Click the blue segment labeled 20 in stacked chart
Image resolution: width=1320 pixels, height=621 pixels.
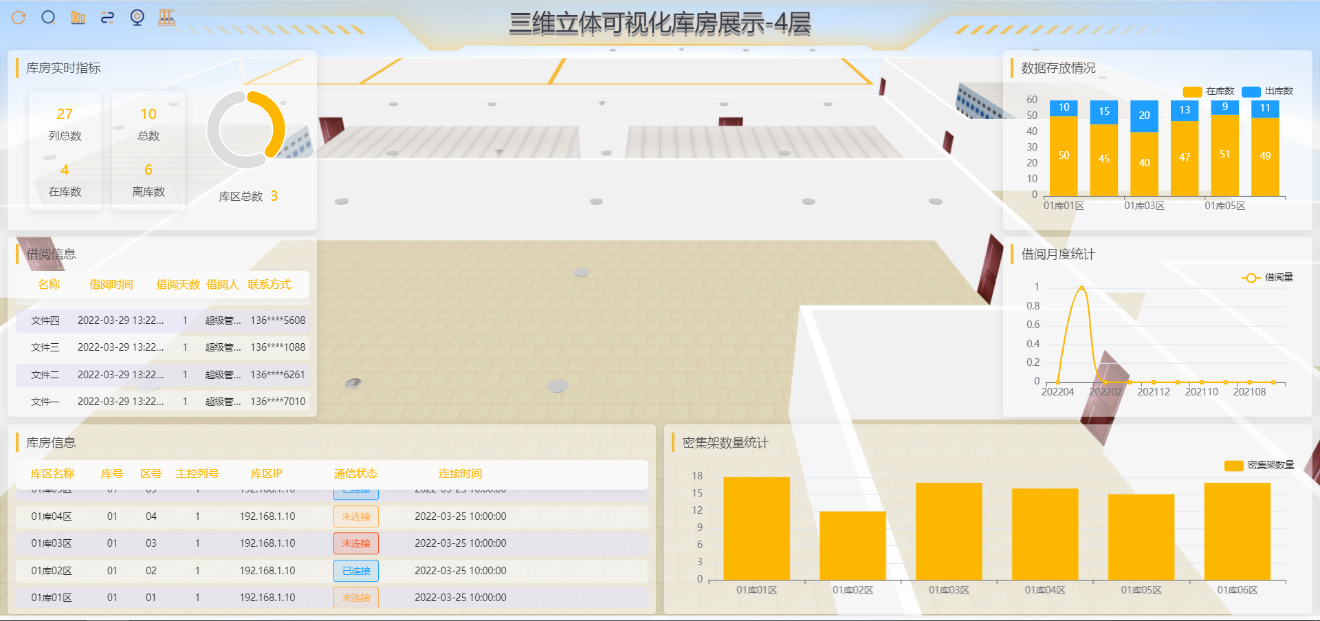[1144, 116]
